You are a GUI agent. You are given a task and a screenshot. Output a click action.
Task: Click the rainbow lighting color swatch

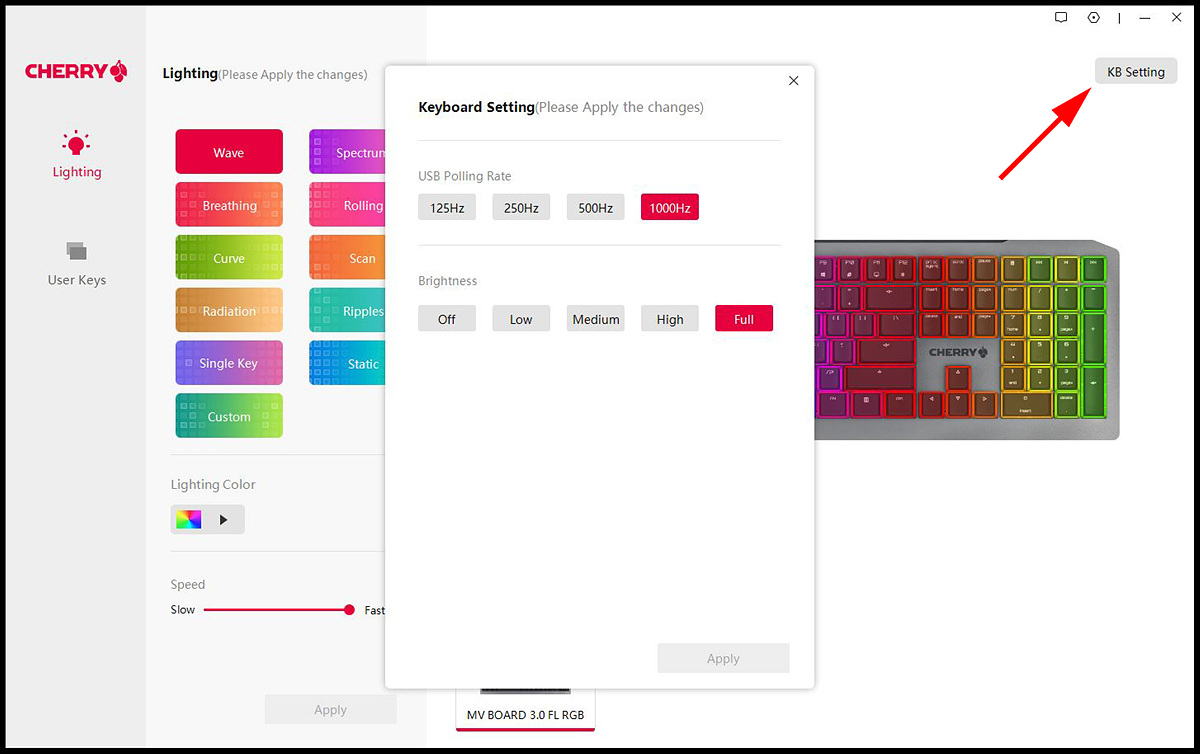click(188, 519)
